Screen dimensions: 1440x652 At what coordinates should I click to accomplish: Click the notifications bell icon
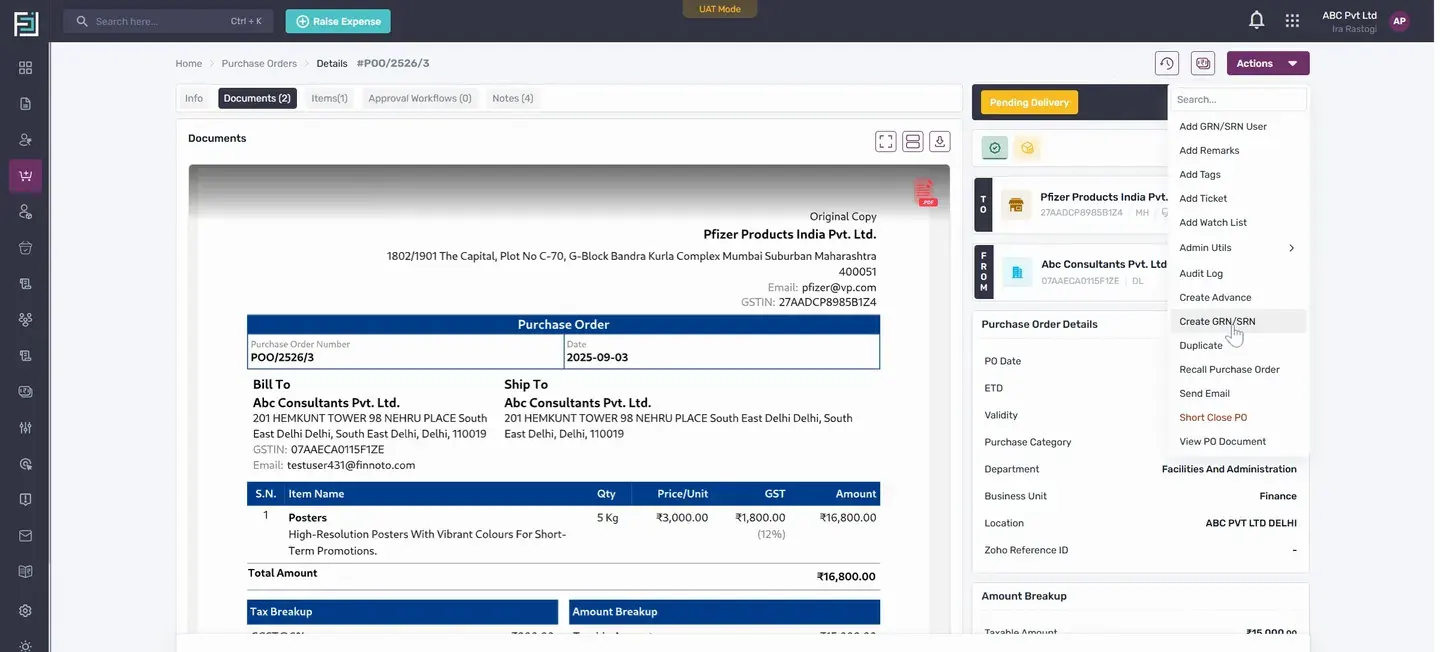1257,20
